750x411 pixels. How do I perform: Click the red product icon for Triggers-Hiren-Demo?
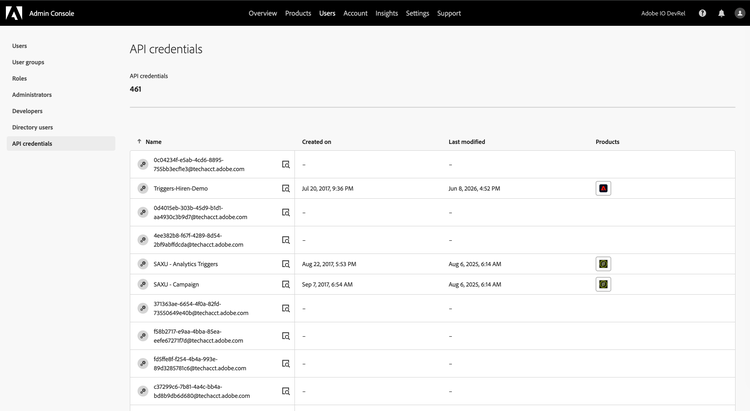[x=603, y=189]
